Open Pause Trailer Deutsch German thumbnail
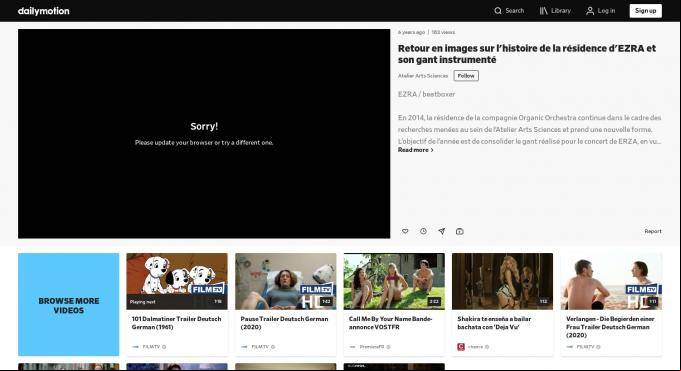 pos(286,282)
